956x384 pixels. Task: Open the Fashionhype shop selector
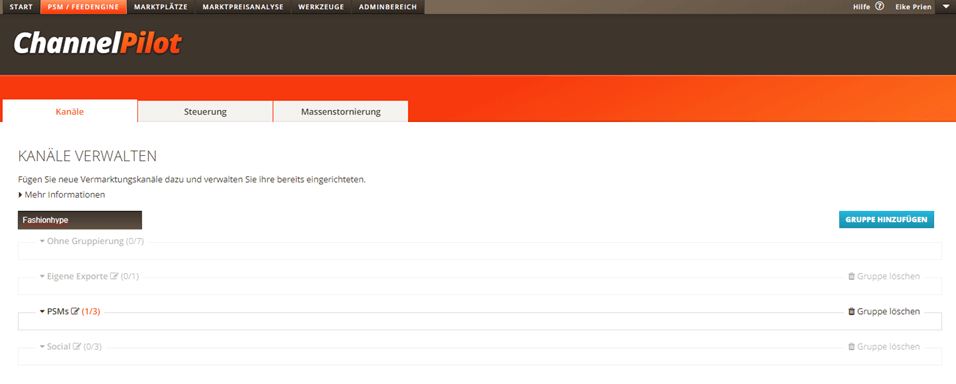click(x=80, y=220)
